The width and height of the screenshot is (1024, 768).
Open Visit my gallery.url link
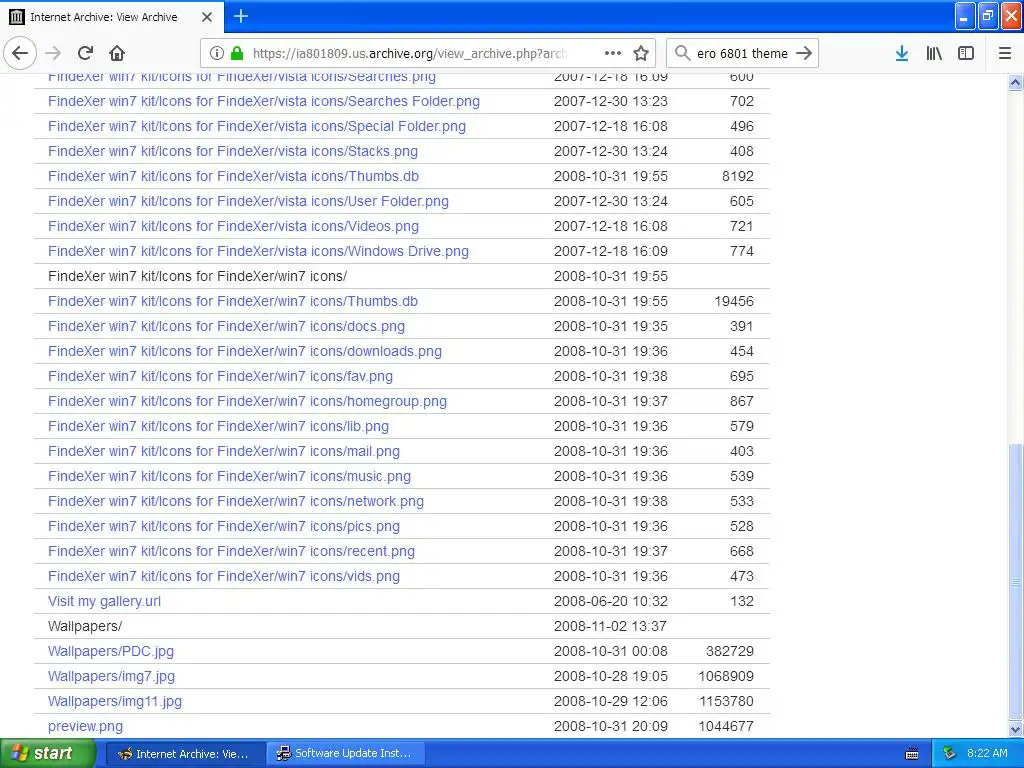pyautogui.click(x=104, y=601)
